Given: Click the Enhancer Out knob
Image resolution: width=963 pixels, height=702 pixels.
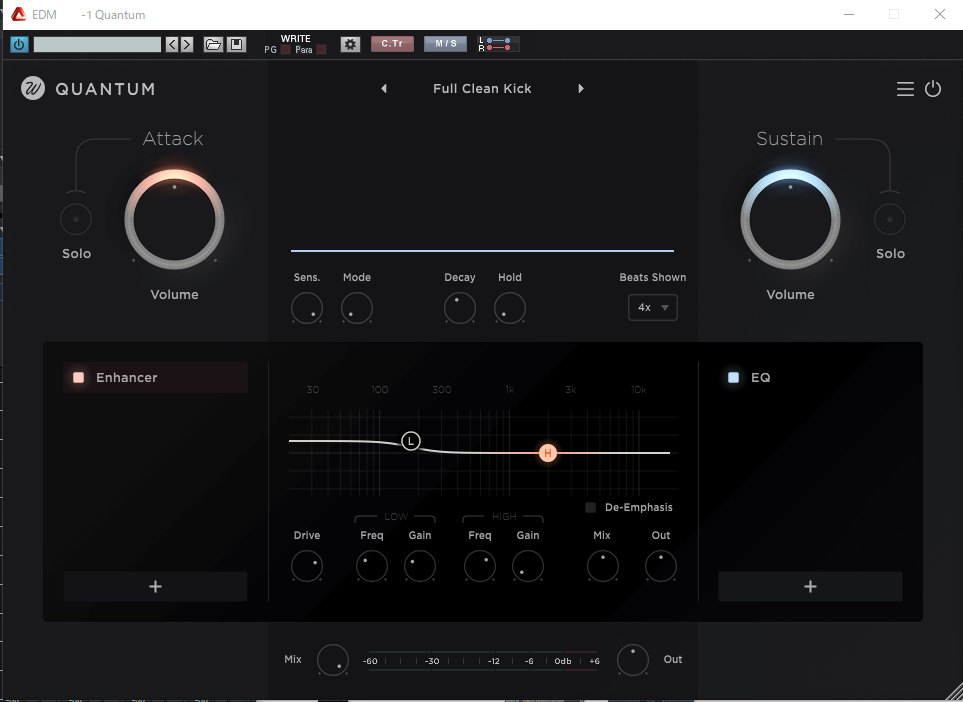Looking at the screenshot, I should pyautogui.click(x=661, y=566).
